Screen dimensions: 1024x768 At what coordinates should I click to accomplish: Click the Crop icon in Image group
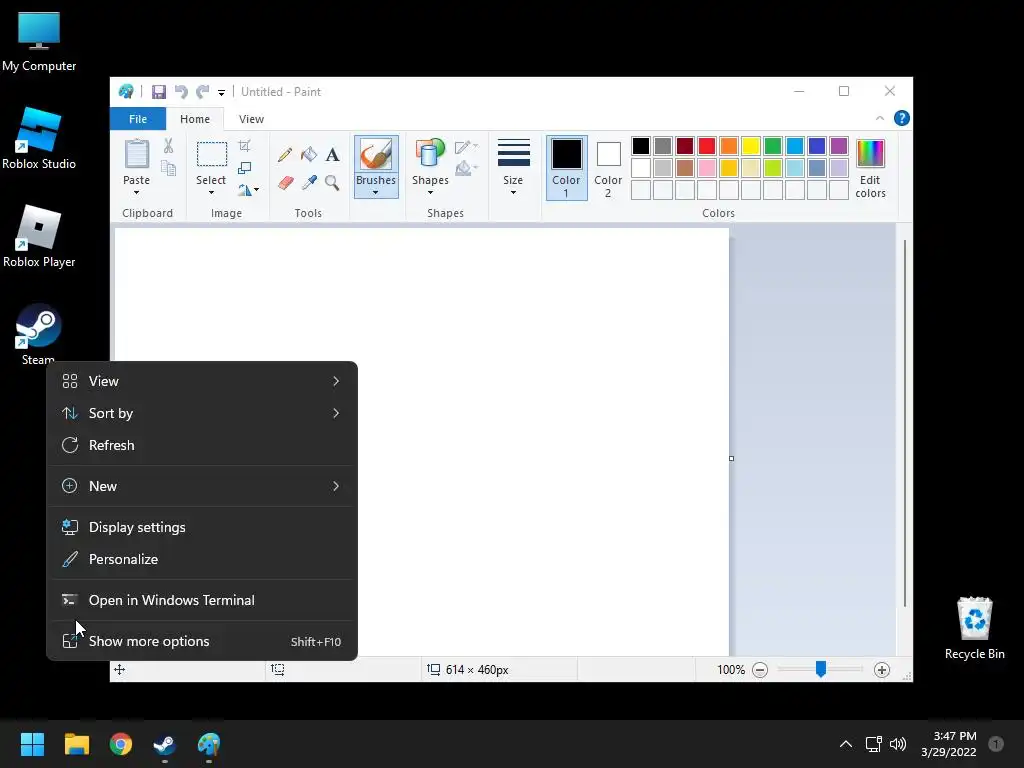coord(245,146)
